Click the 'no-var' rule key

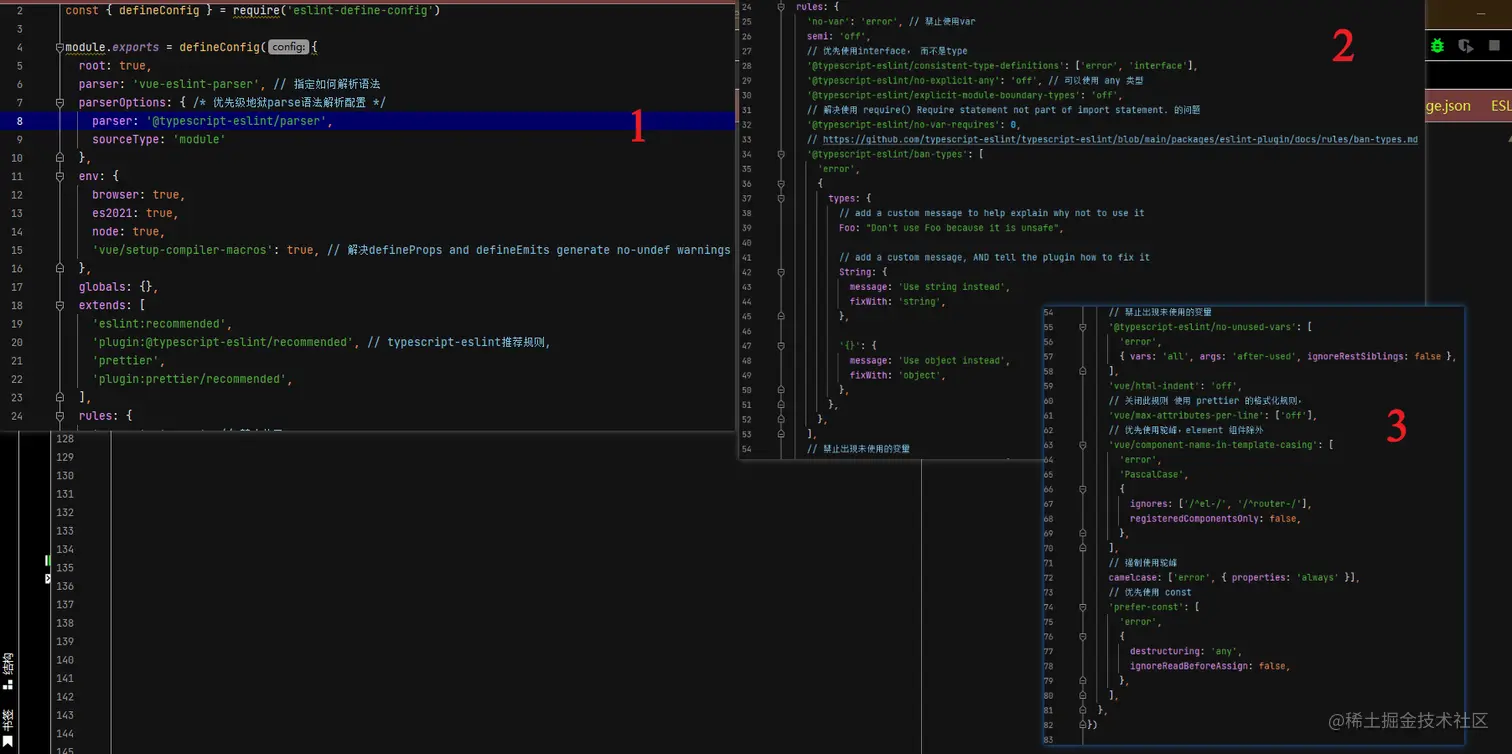tap(829, 21)
